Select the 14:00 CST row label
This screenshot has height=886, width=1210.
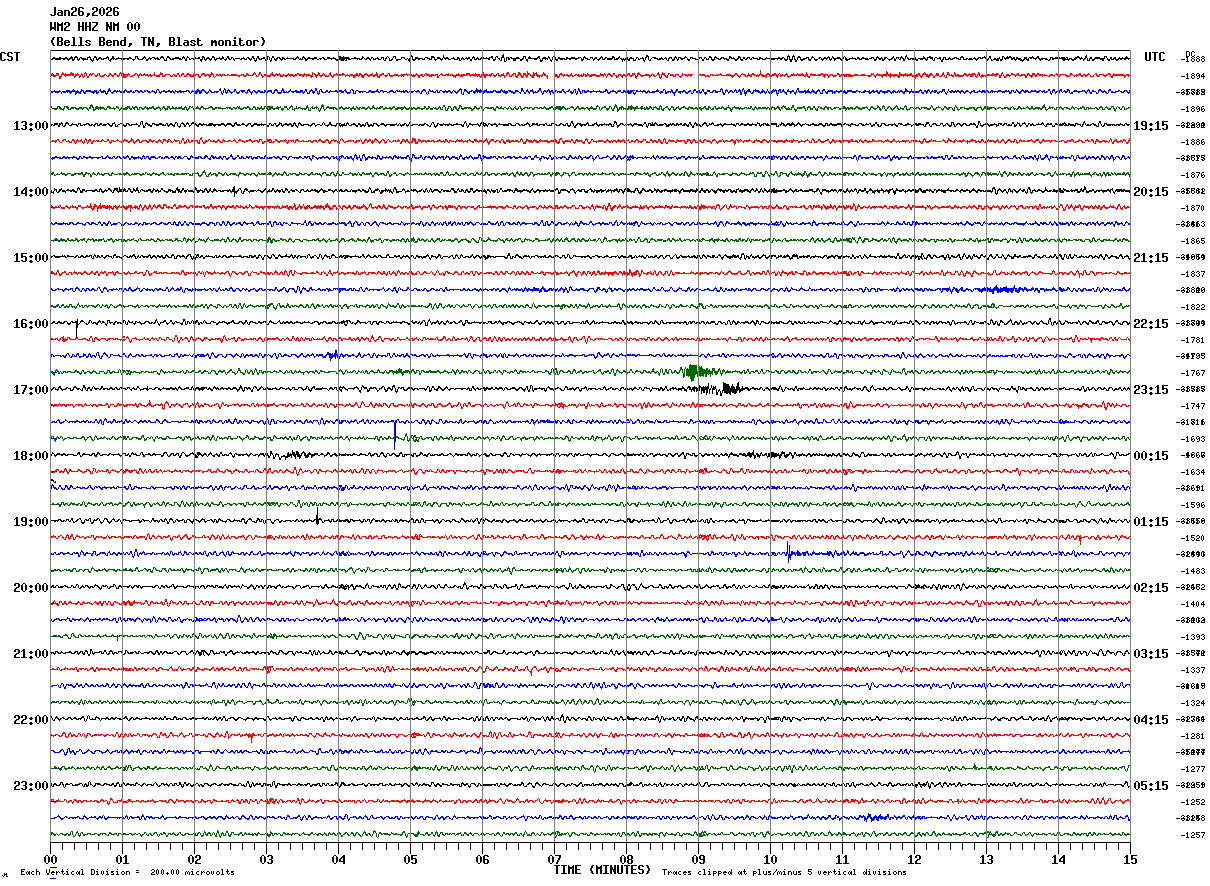(31, 192)
